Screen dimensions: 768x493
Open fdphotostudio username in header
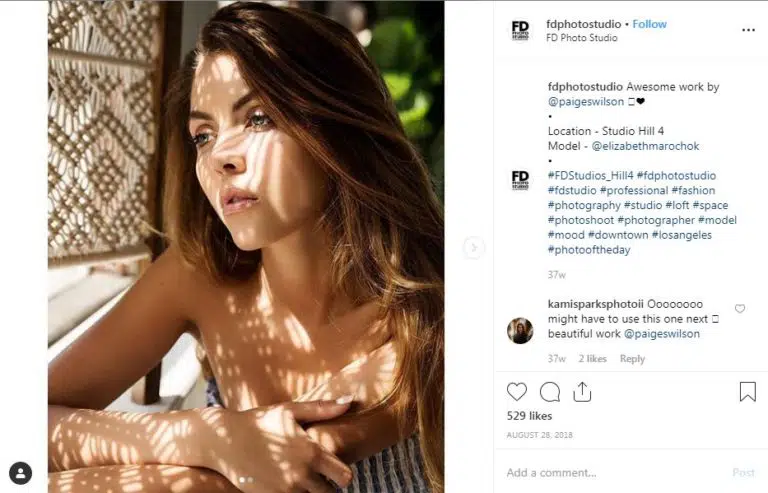[x=583, y=24]
